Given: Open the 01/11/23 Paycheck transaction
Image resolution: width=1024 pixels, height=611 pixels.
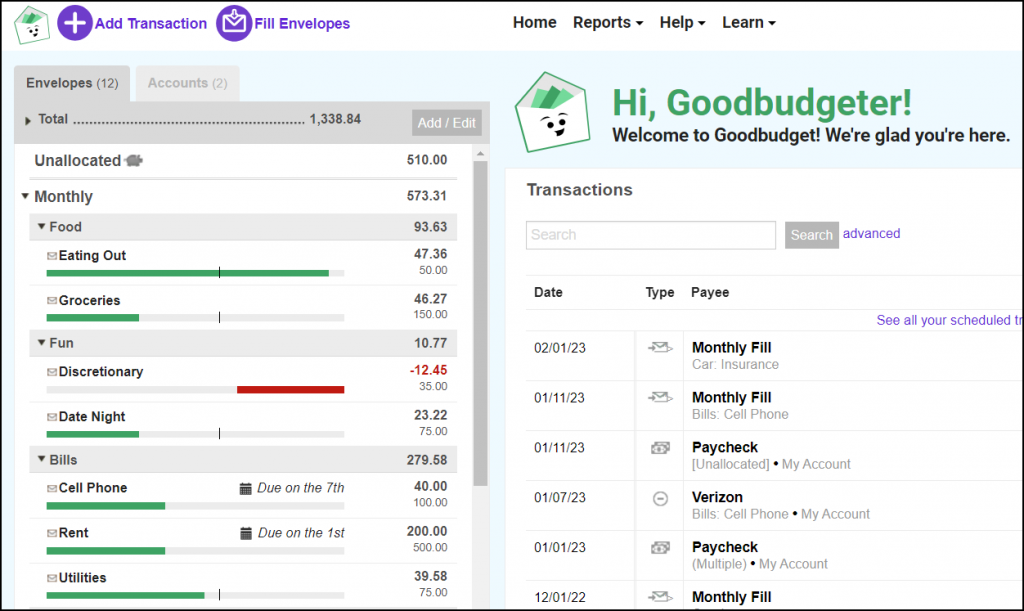Looking at the screenshot, I should (x=725, y=448).
